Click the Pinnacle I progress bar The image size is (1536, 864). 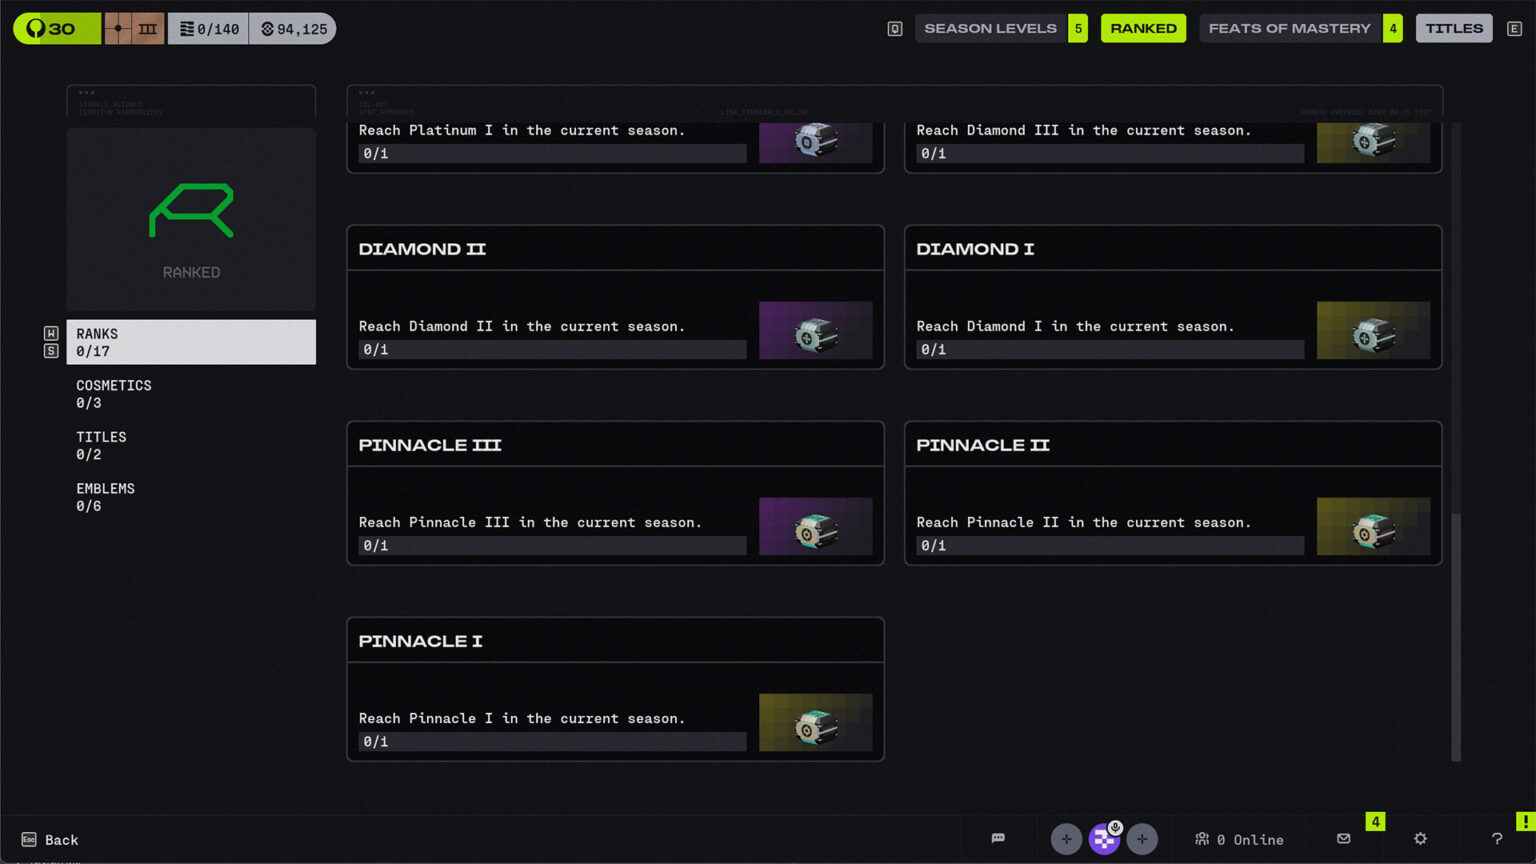click(x=553, y=741)
